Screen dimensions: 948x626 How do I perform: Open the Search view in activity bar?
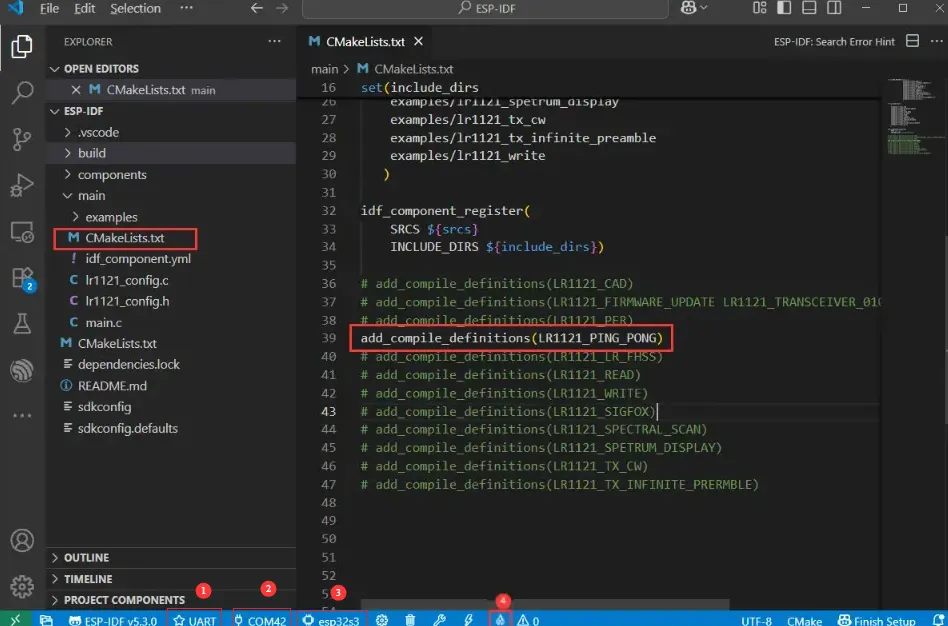(x=22, y=94)
